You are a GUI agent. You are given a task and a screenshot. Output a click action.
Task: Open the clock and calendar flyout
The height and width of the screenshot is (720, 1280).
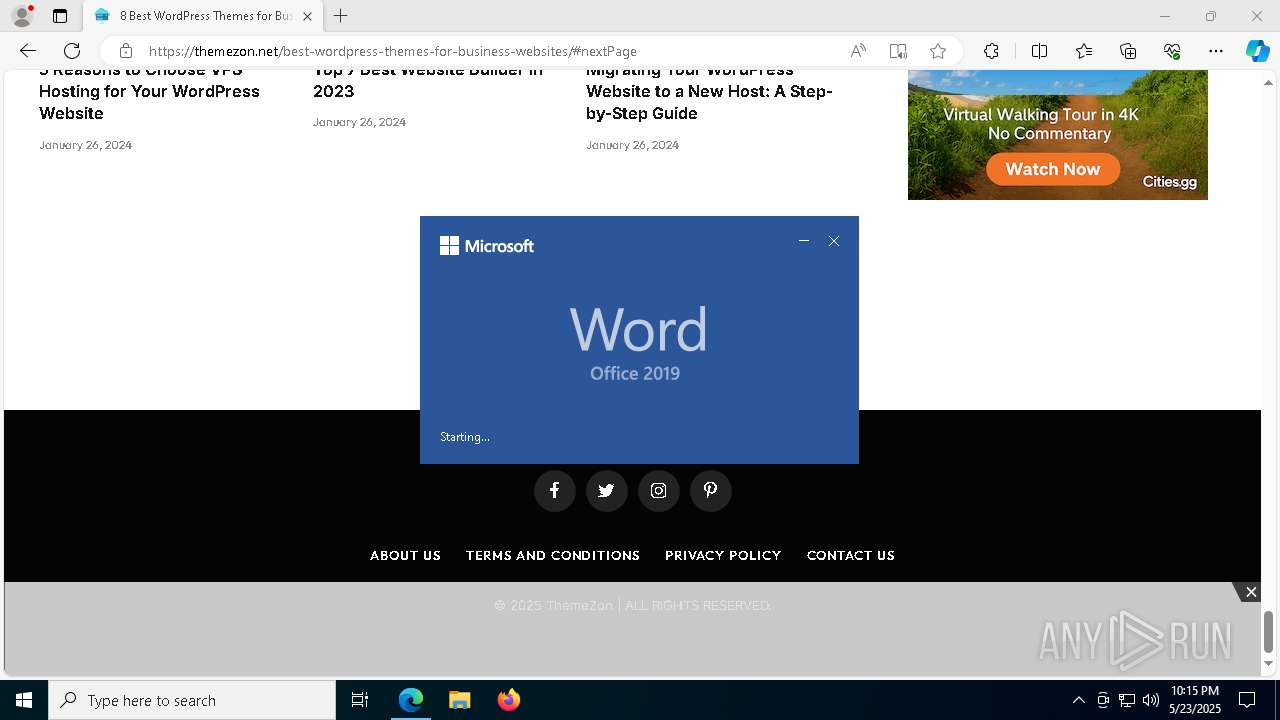[x=1195, y=700]
